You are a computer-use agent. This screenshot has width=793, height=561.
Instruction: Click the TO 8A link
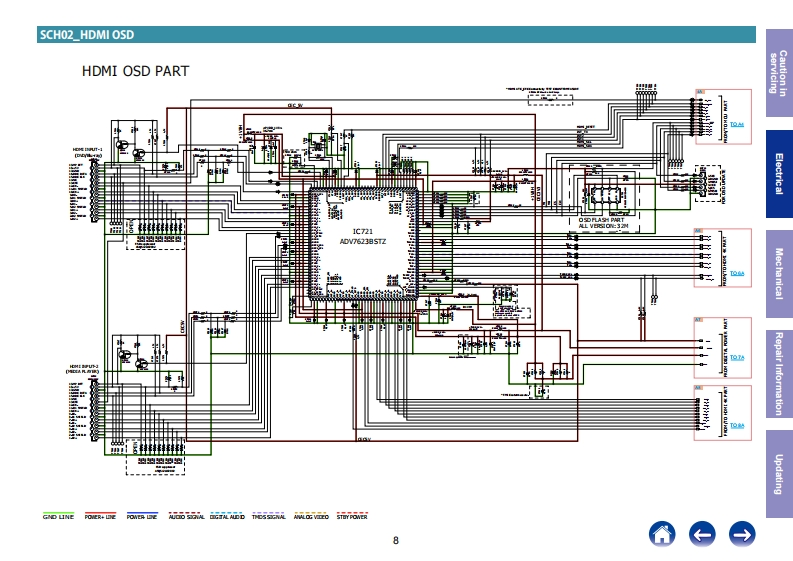(737, 425)
